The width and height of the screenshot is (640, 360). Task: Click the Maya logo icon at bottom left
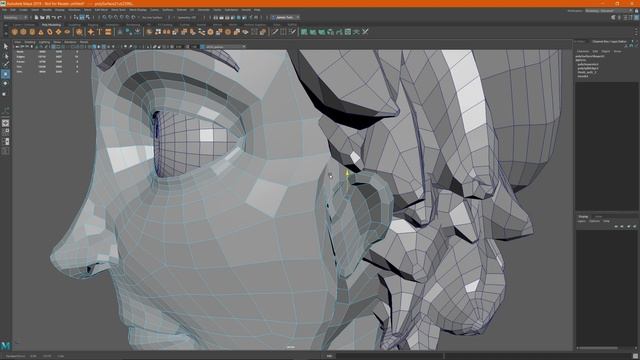[x=5, y=346]
